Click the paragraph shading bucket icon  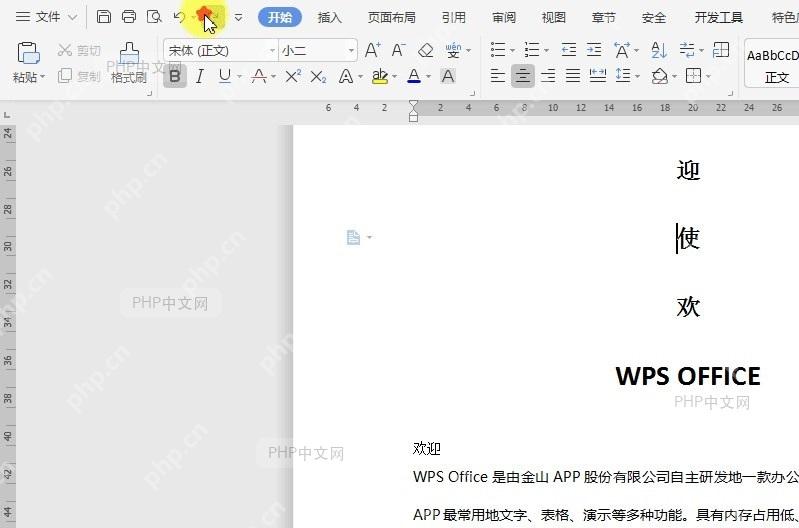point(659,76)
